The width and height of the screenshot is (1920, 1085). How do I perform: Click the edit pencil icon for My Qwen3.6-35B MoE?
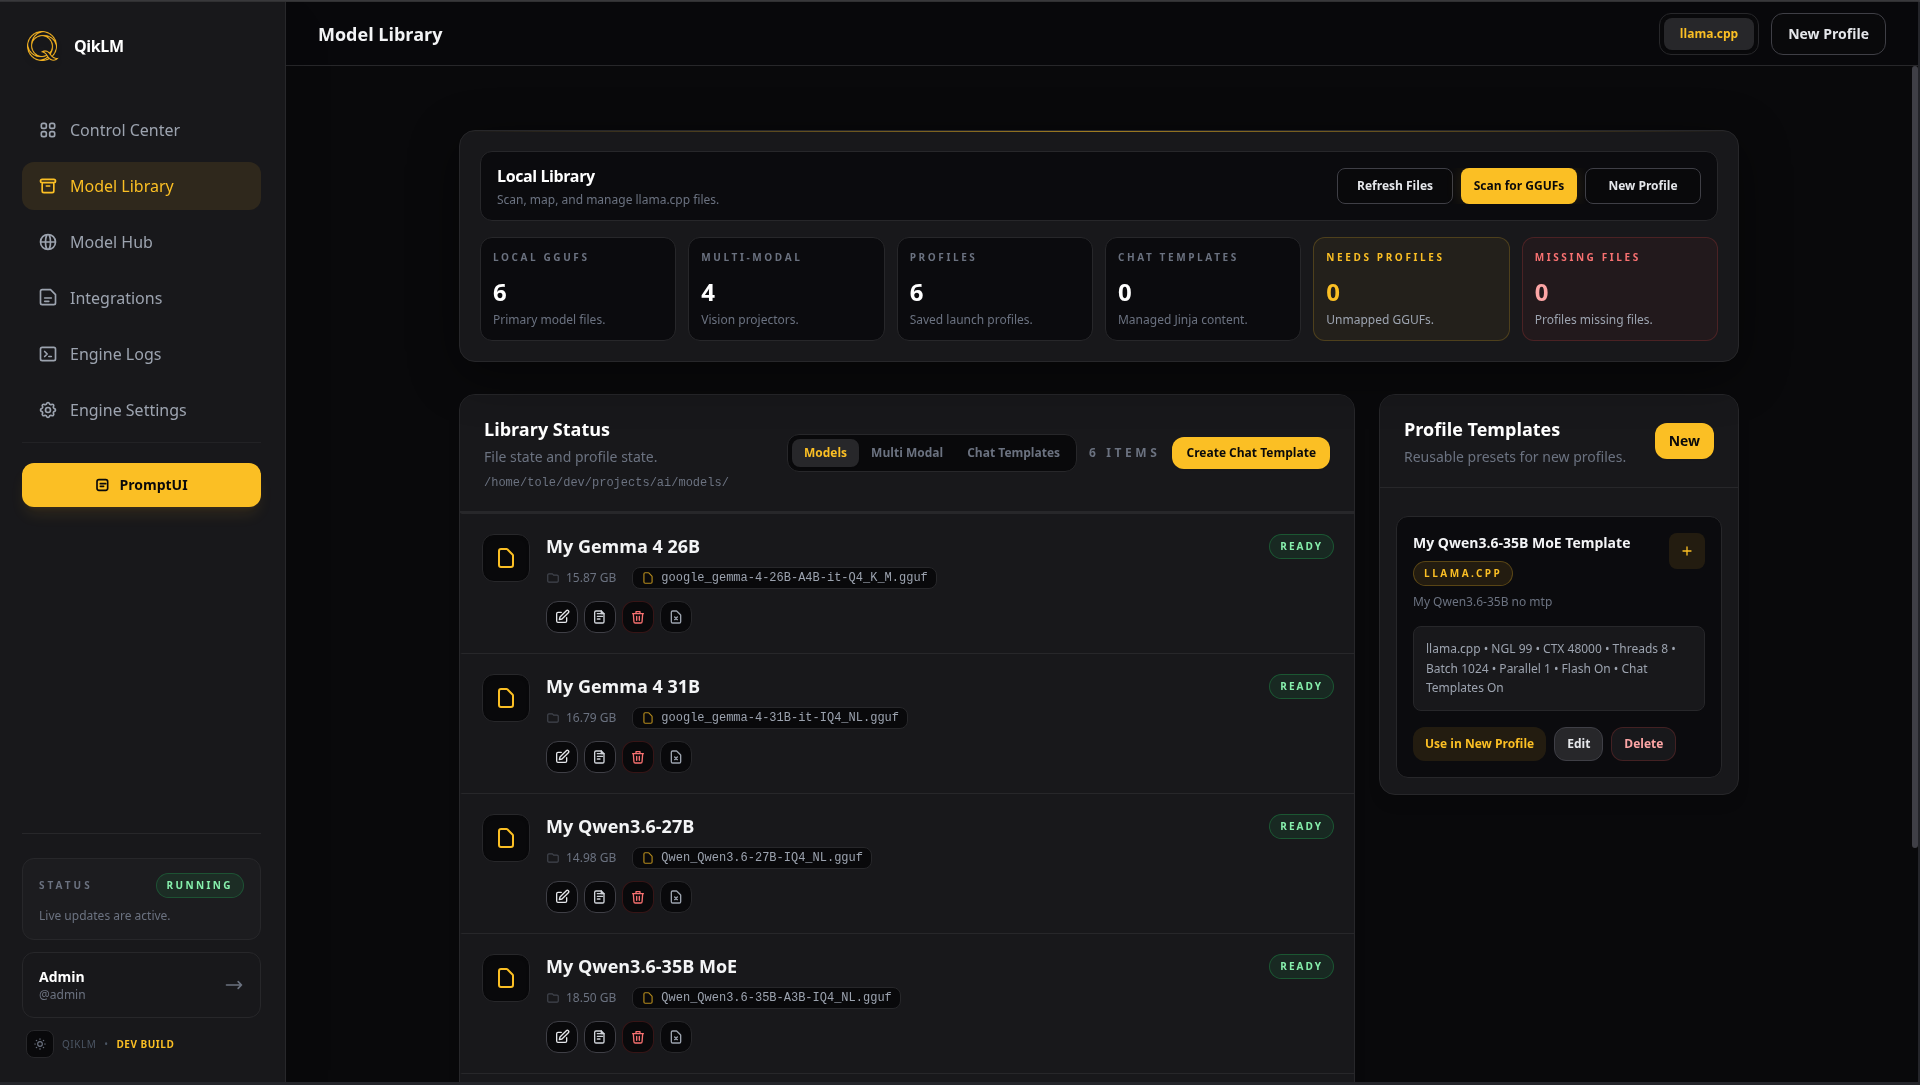[562, 1037]
